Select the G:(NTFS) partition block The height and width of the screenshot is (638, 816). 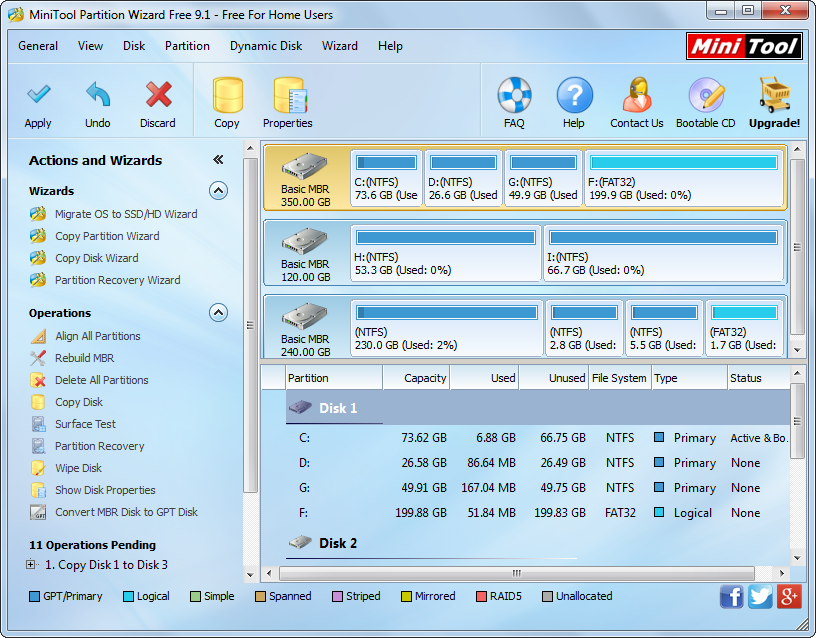543,178
